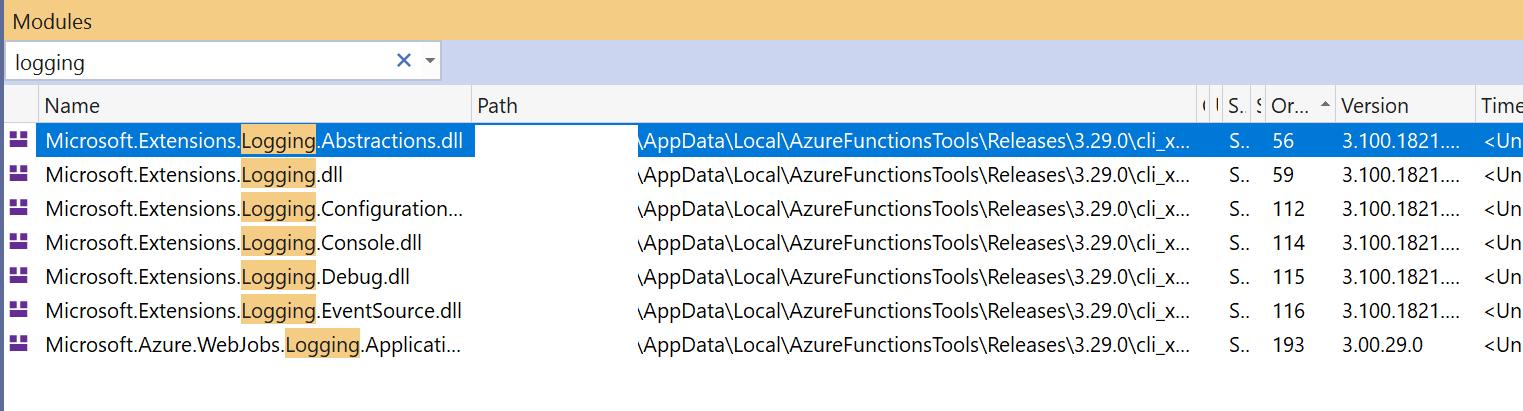
Task: Click the module icon for Logging.Abstractions.dll
Action: point(18,141)
